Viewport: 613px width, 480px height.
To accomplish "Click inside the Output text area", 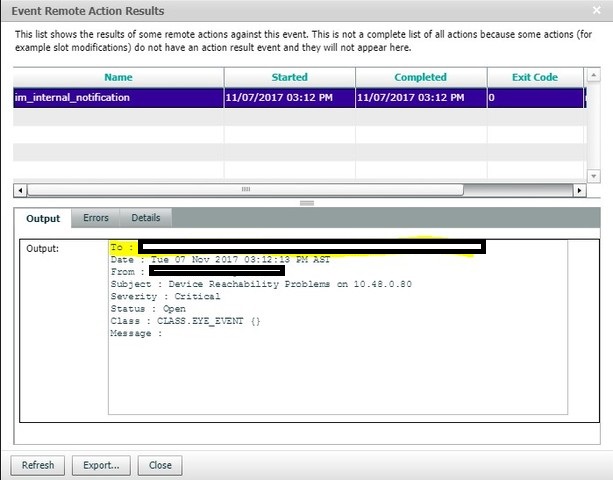I will click(336, 380).
